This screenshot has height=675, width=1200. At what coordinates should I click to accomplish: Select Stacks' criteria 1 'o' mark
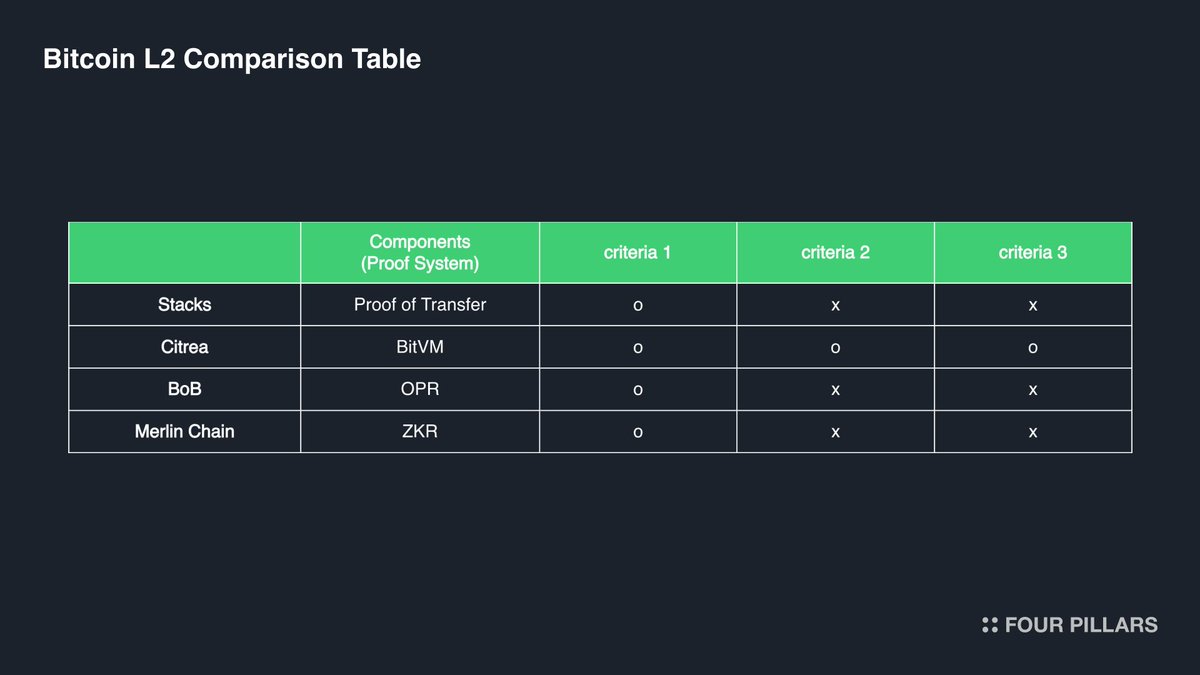638,305
